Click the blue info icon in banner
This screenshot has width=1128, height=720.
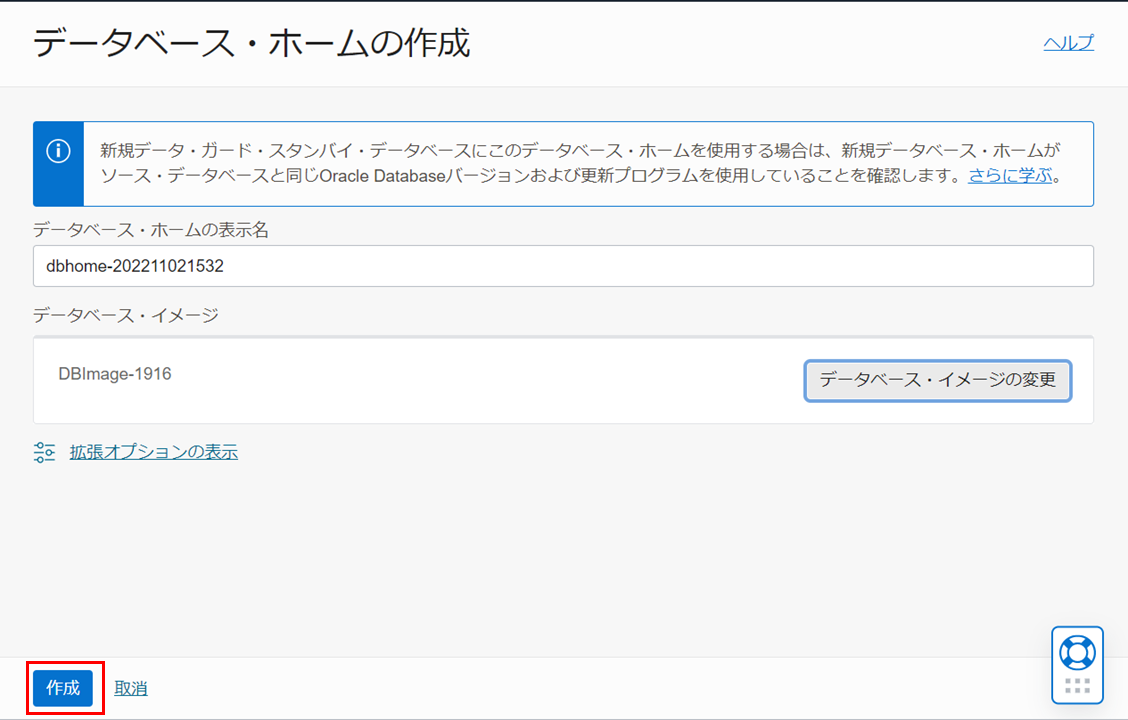(x=58, y=151)
